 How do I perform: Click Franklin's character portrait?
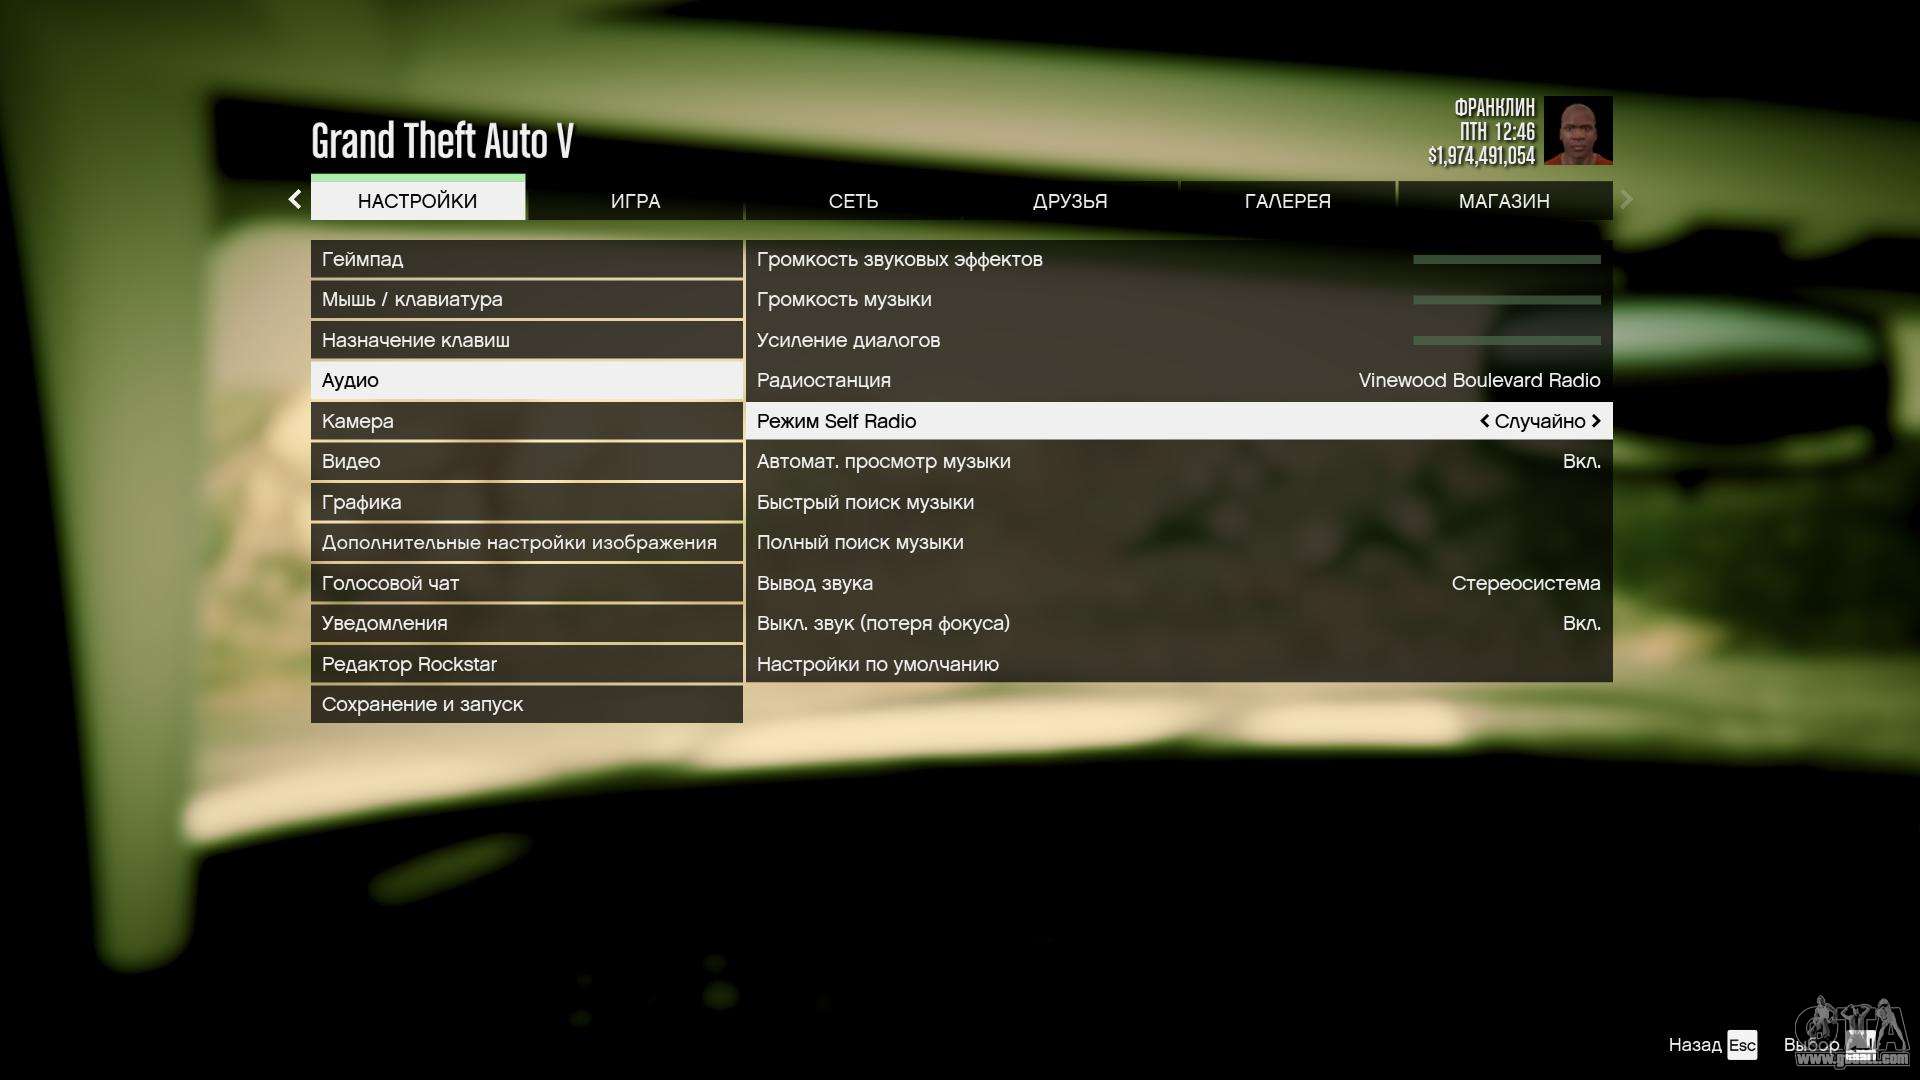click(1578, 131)
